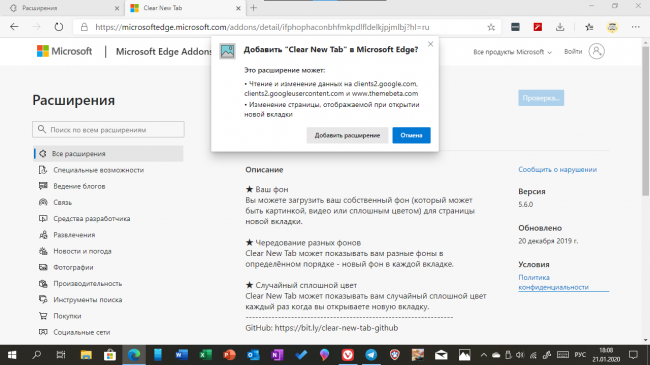Open File Explorer from taskbar
The height and width of the screenshot is (365, 650).
86,355
